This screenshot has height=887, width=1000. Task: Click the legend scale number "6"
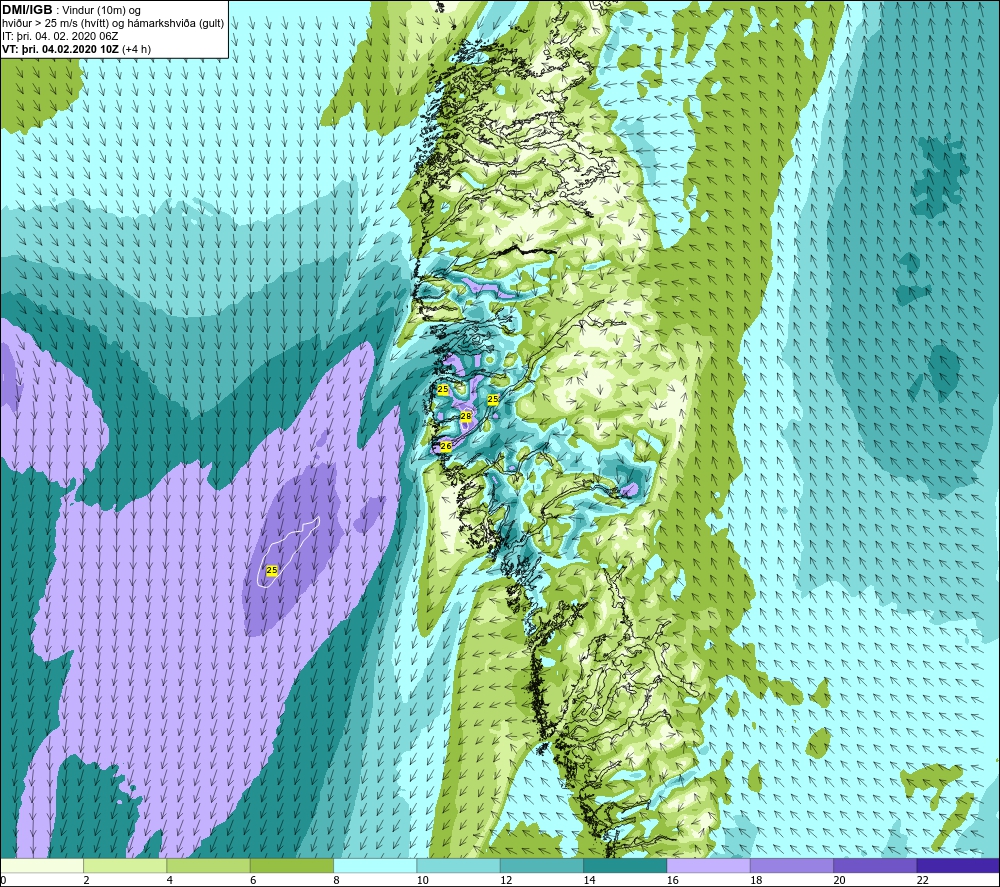click(x=253, y=880)
